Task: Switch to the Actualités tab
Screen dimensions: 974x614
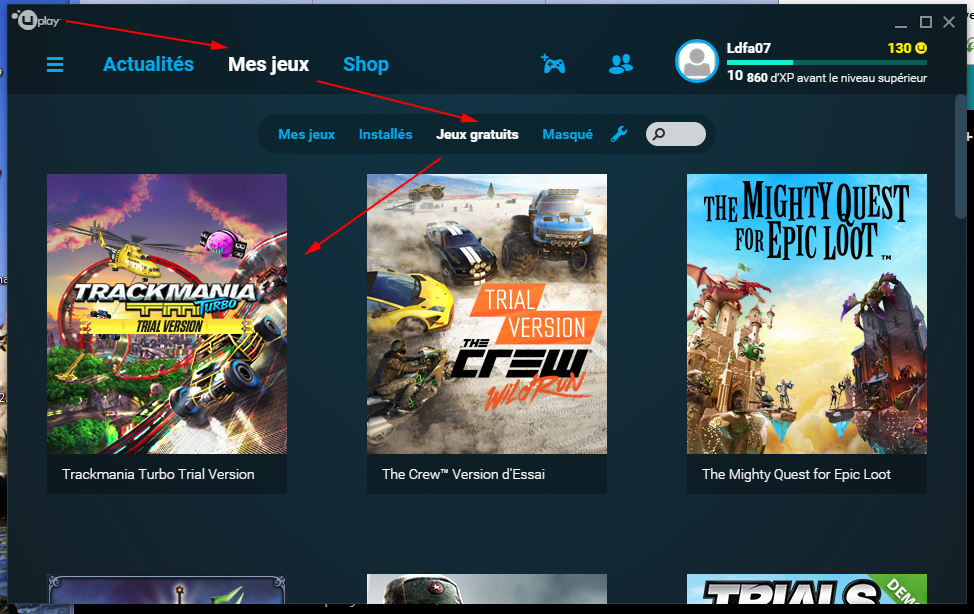Action: tap(148, 64)
